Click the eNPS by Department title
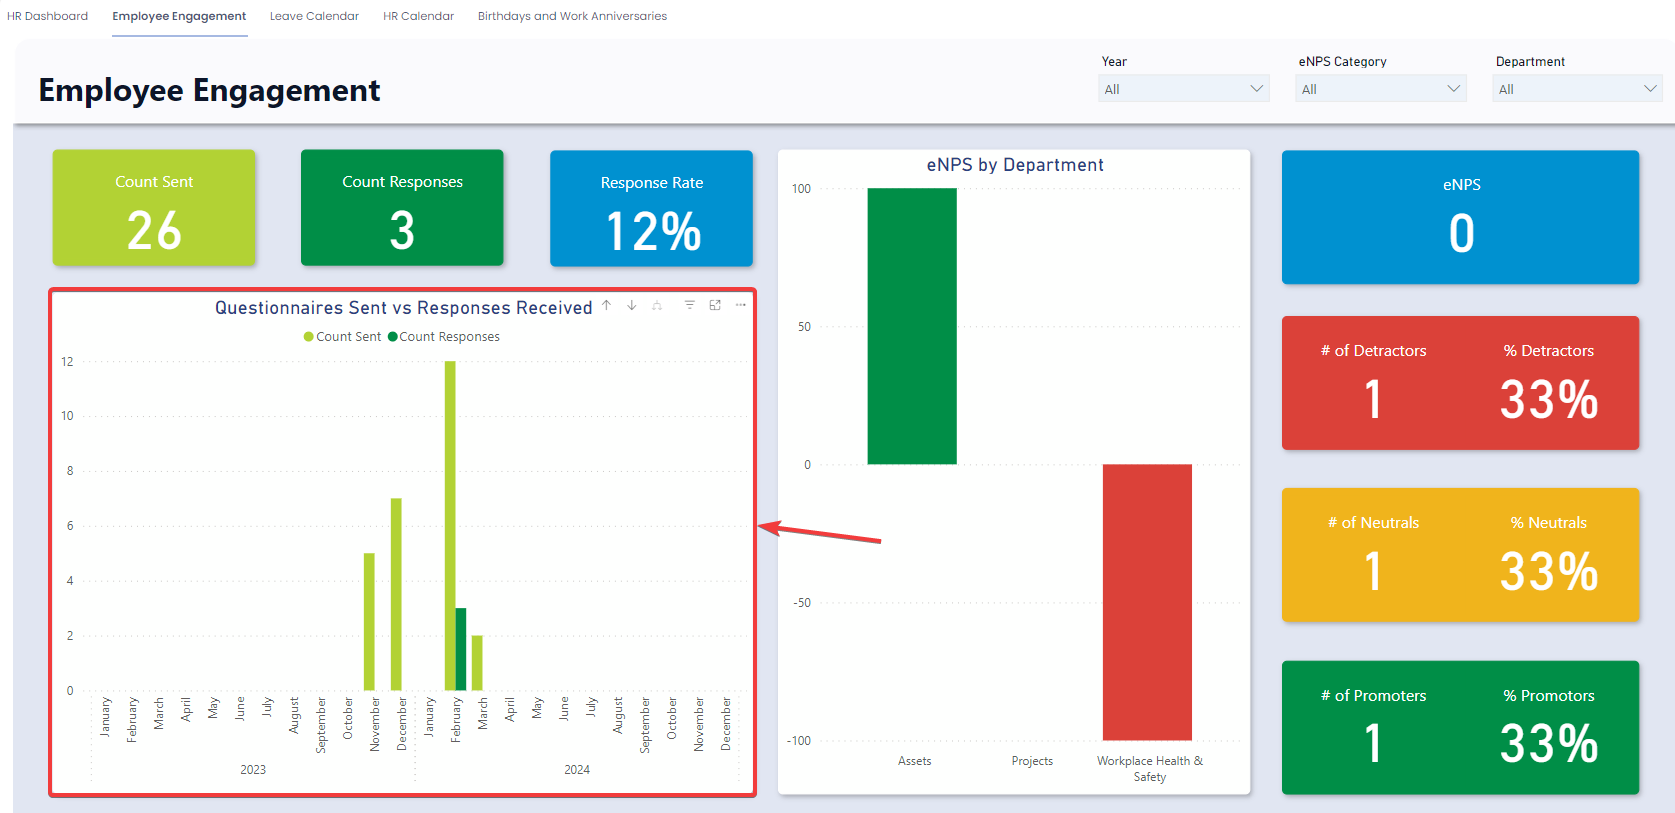1675x813 pixels. click(x=1015, y=165)
